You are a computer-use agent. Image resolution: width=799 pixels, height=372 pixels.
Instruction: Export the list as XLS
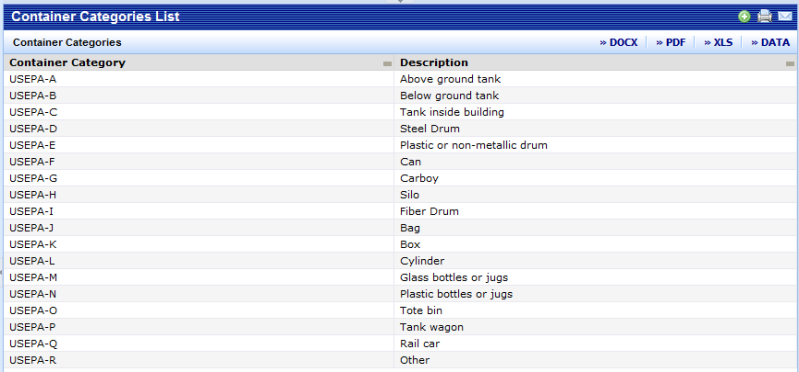(x=718, y=43)
